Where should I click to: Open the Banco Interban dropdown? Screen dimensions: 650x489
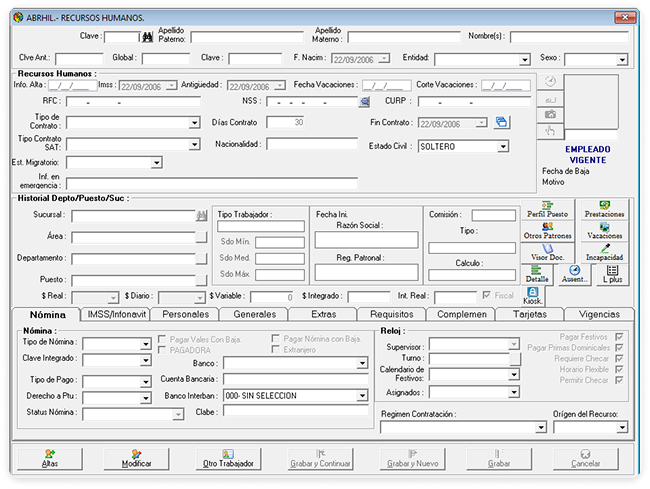pyautogui.click(x=361, y=396)
